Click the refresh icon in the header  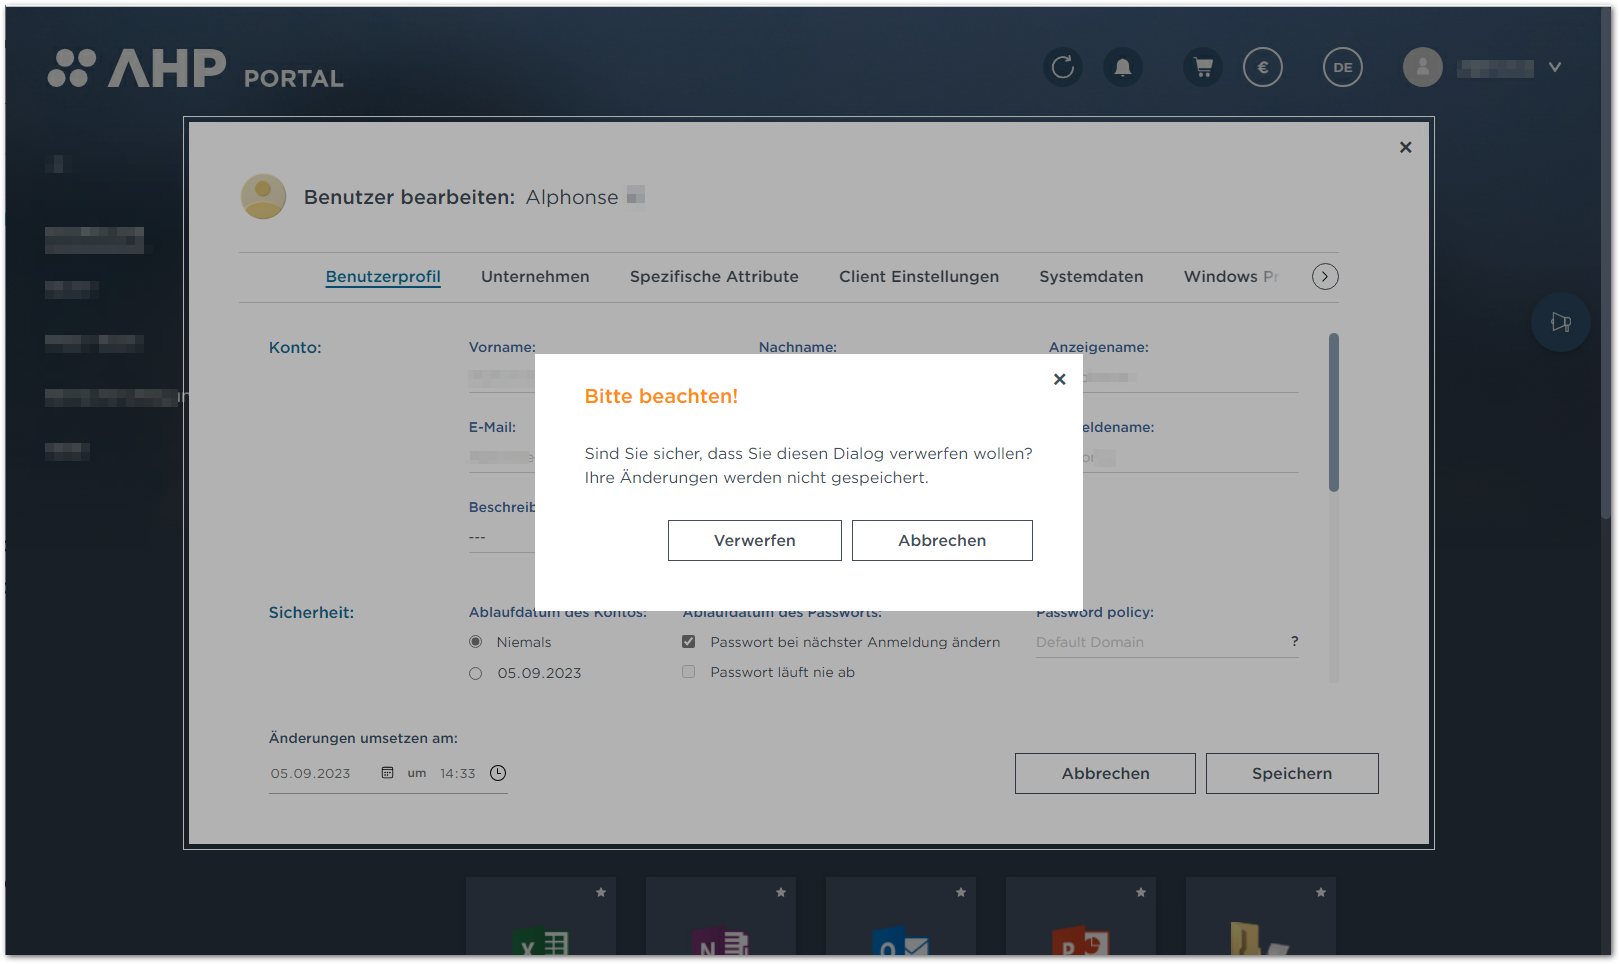(1063, 67)
